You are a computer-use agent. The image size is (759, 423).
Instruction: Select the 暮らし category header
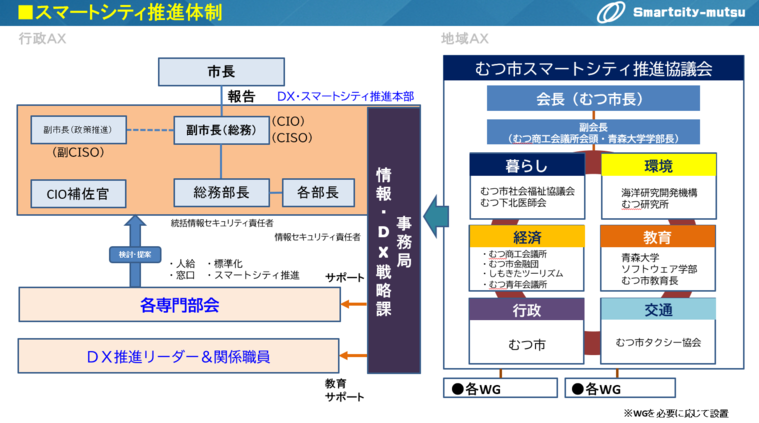pyautogui.click(x=527, y=166)
